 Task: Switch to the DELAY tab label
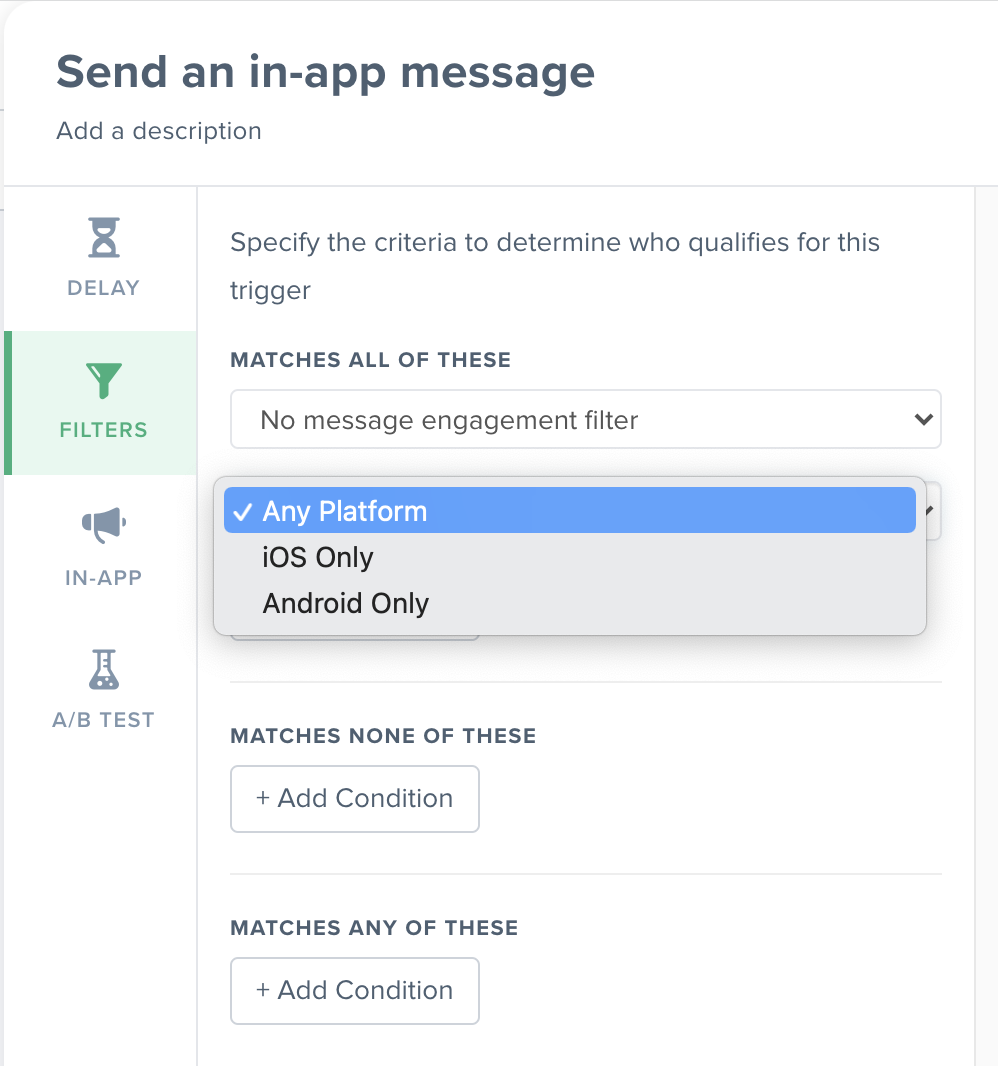103,288
